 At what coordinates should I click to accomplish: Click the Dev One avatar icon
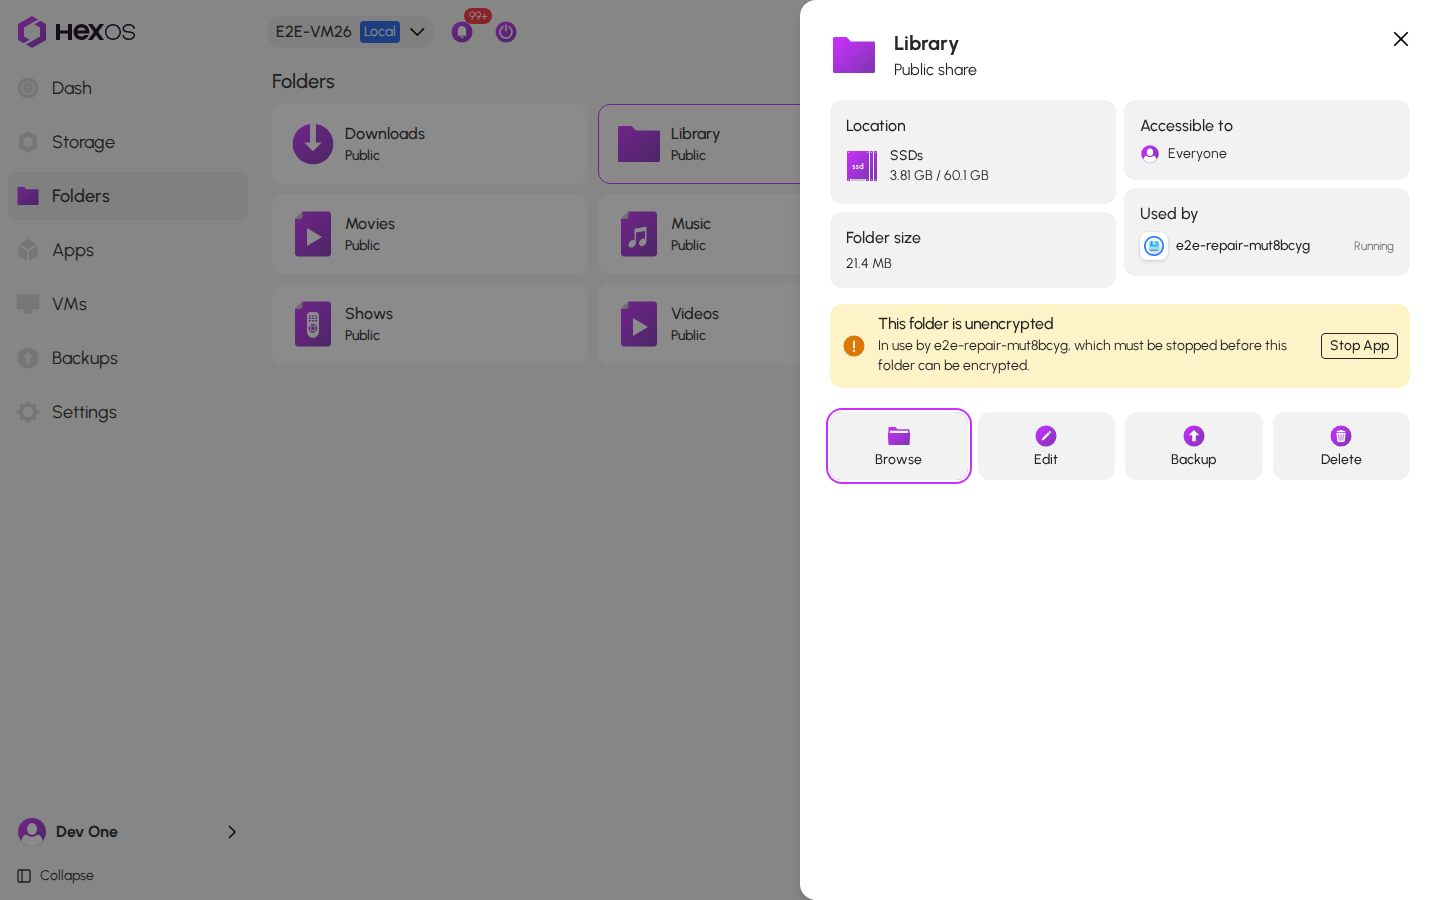coord(32,832)
